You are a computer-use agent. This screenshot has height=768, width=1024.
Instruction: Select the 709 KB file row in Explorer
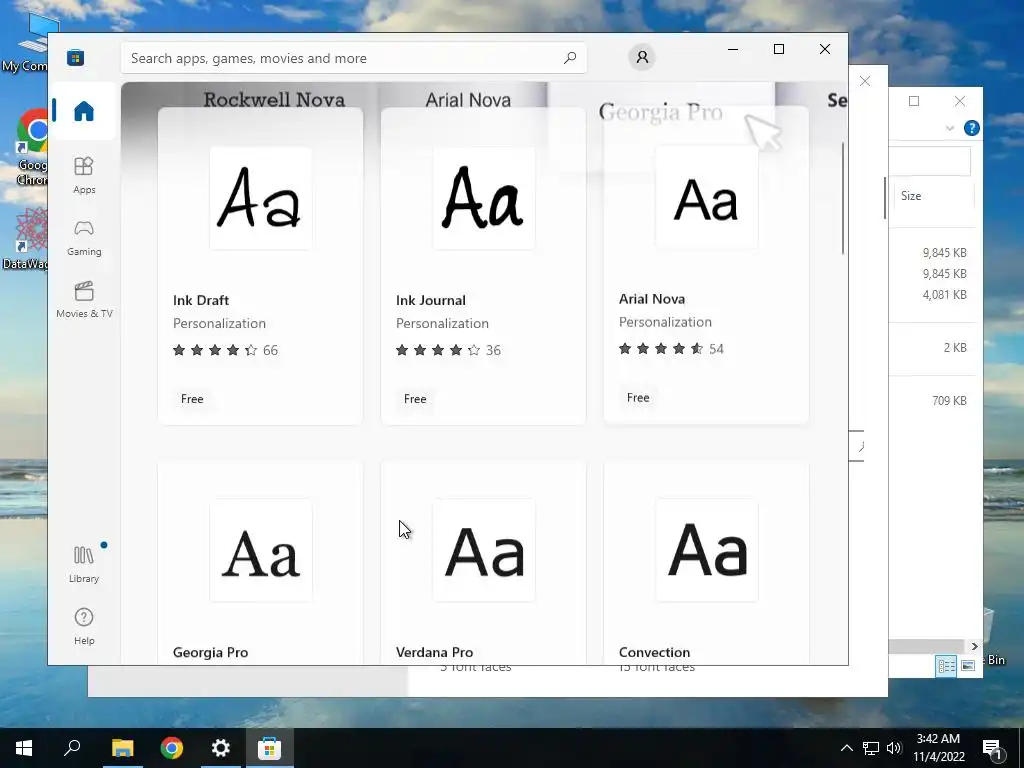pos(935,400)
